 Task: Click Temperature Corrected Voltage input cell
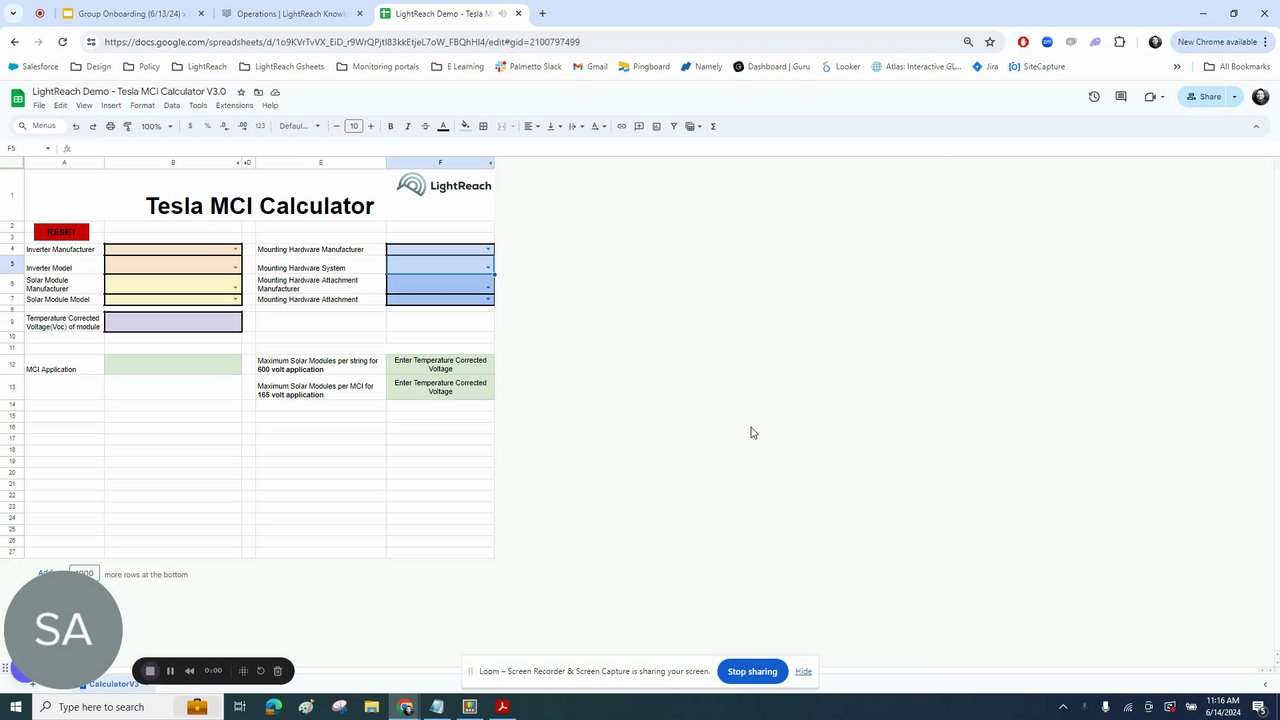coord(173,322)
